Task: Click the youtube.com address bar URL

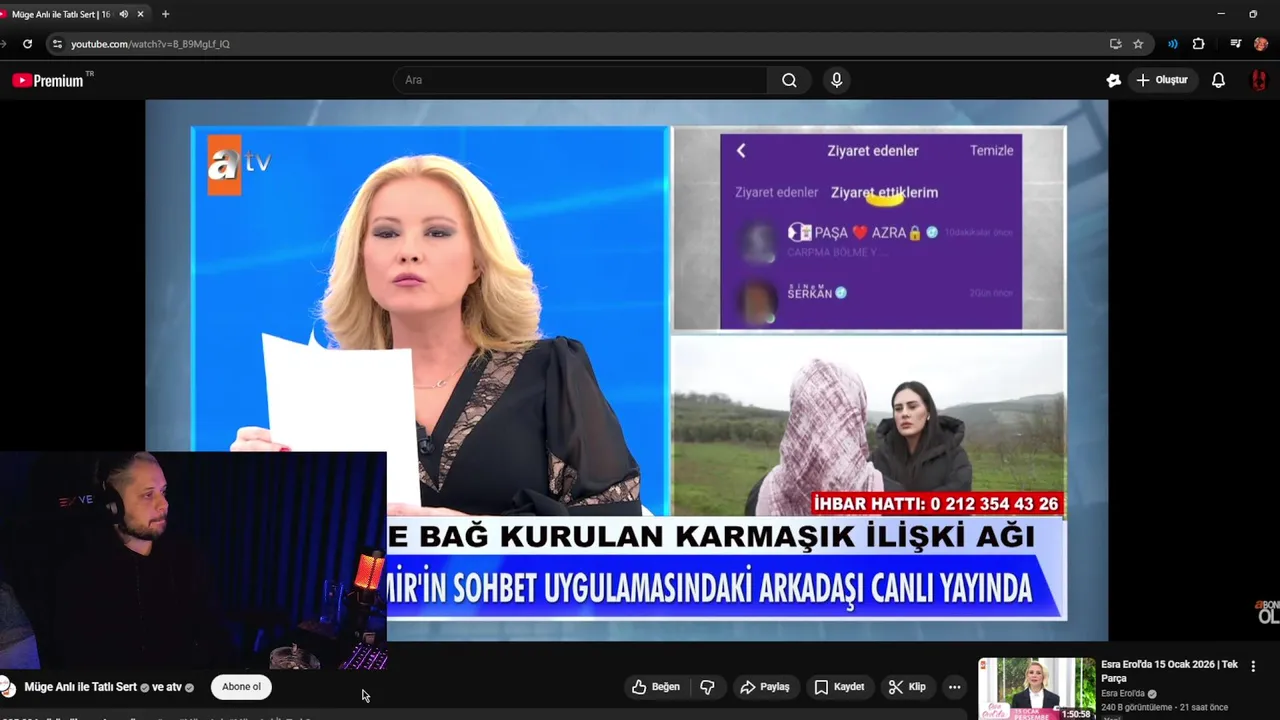Action: [150, 44]
